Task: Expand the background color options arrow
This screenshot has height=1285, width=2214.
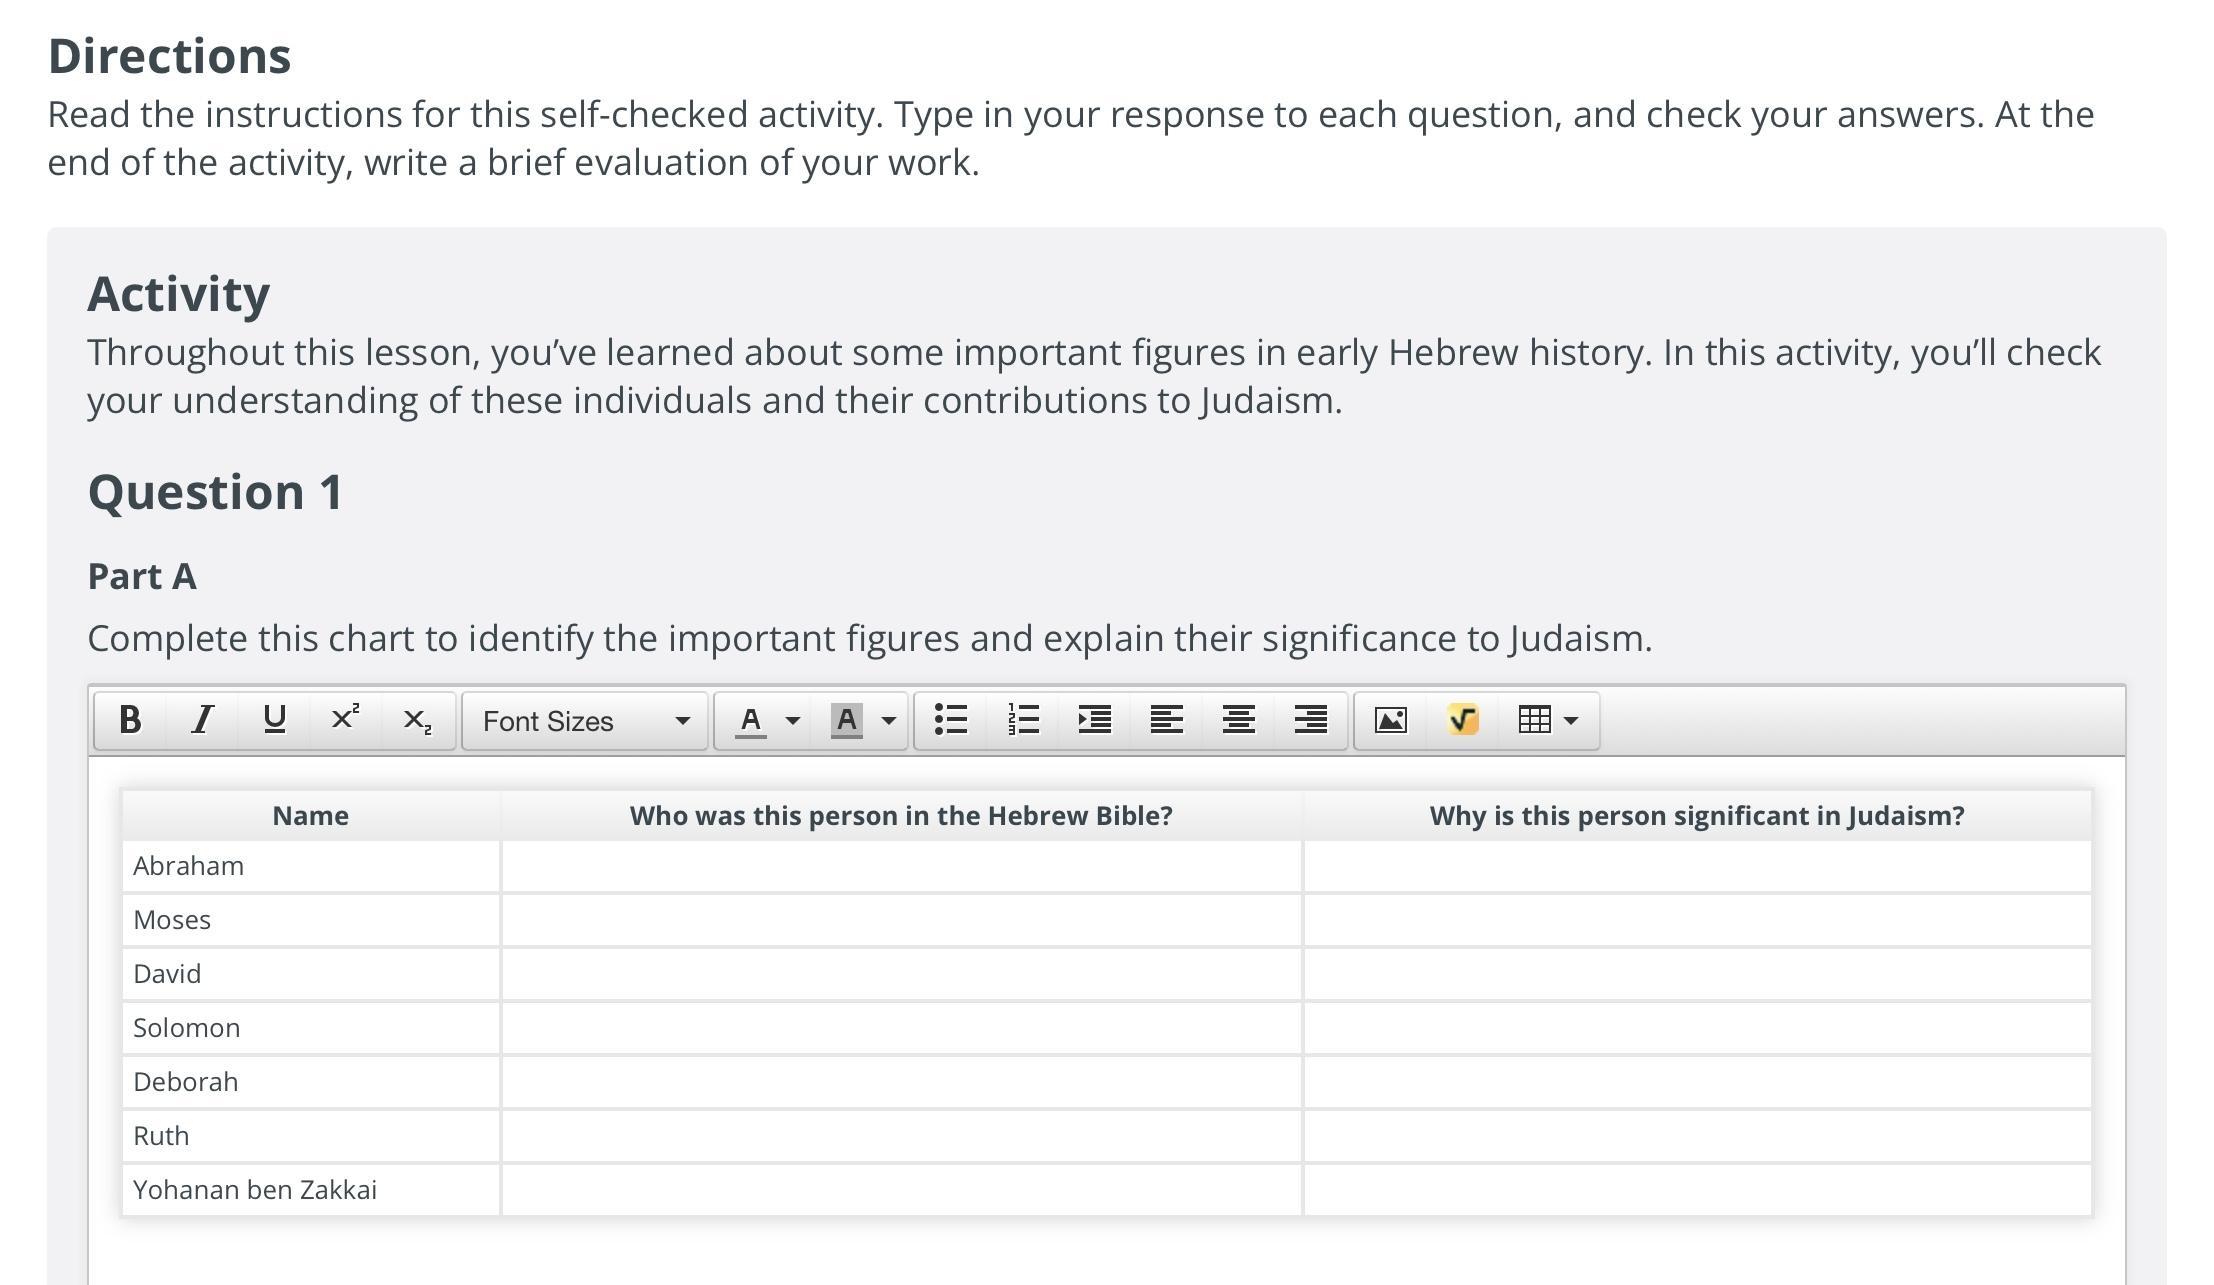Action: pos(888,720)
